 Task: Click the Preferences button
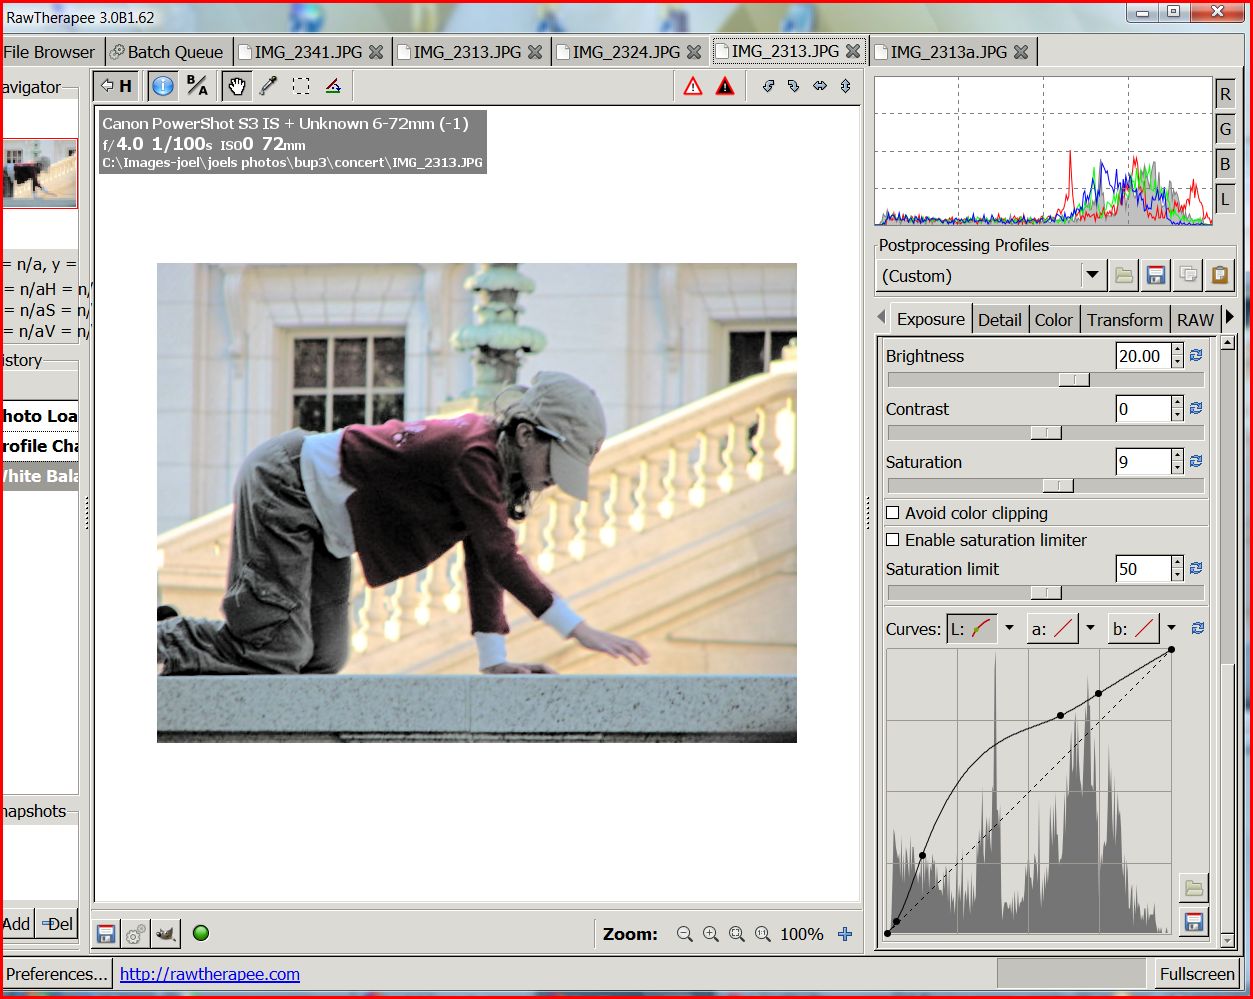(x=55, y=972)
